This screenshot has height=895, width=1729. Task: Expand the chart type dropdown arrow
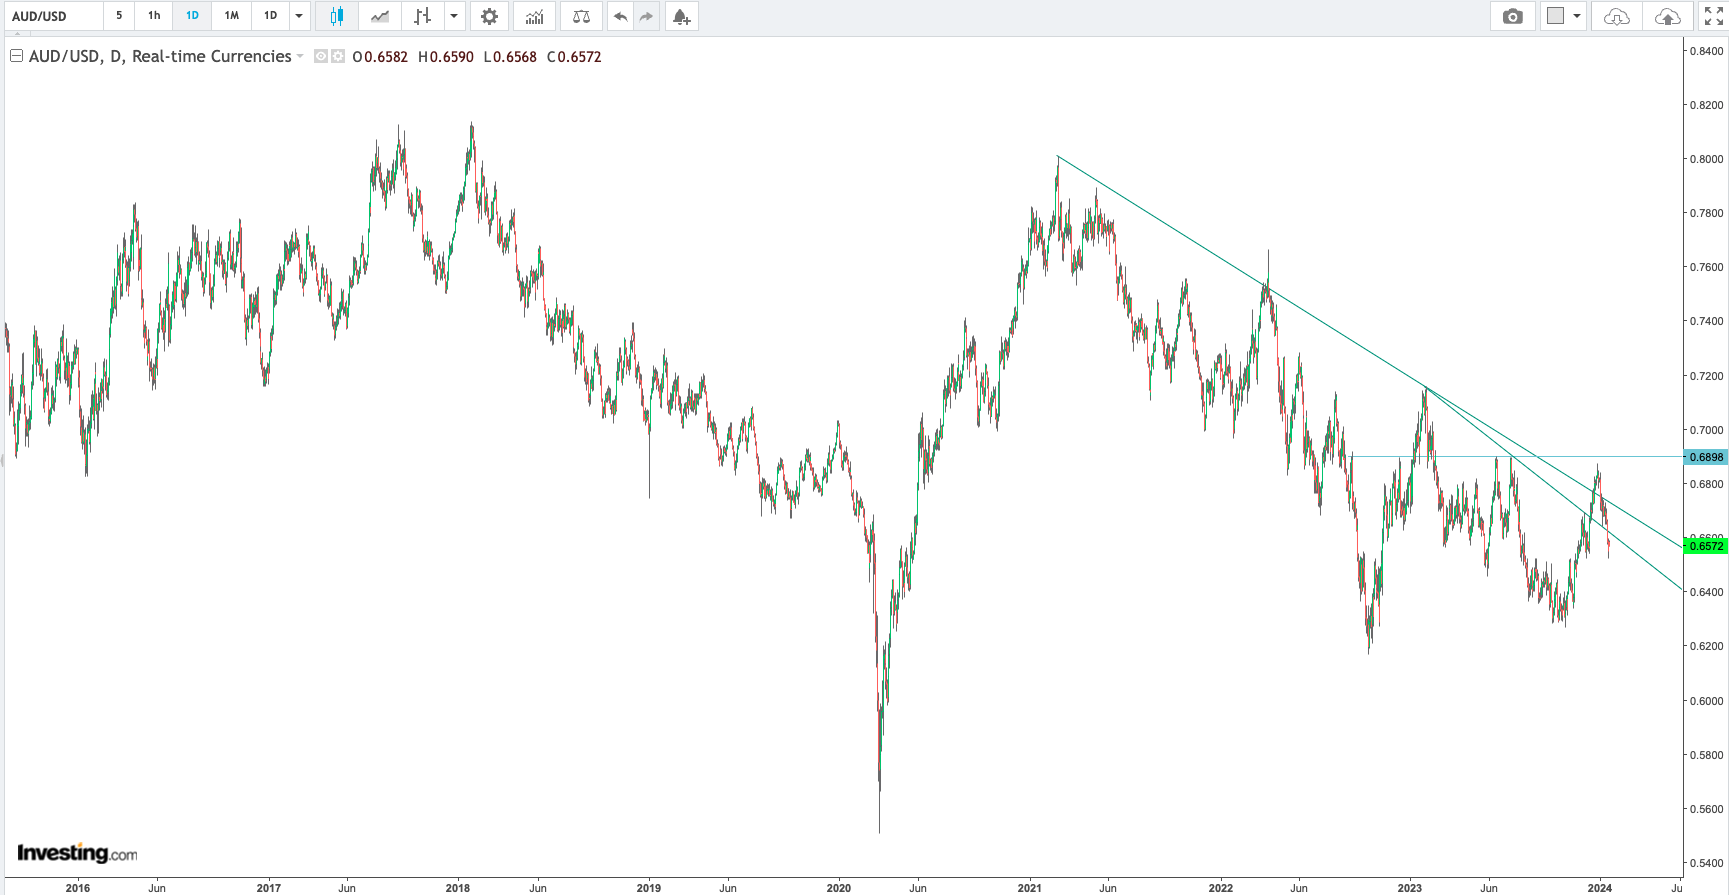[454, 16]
